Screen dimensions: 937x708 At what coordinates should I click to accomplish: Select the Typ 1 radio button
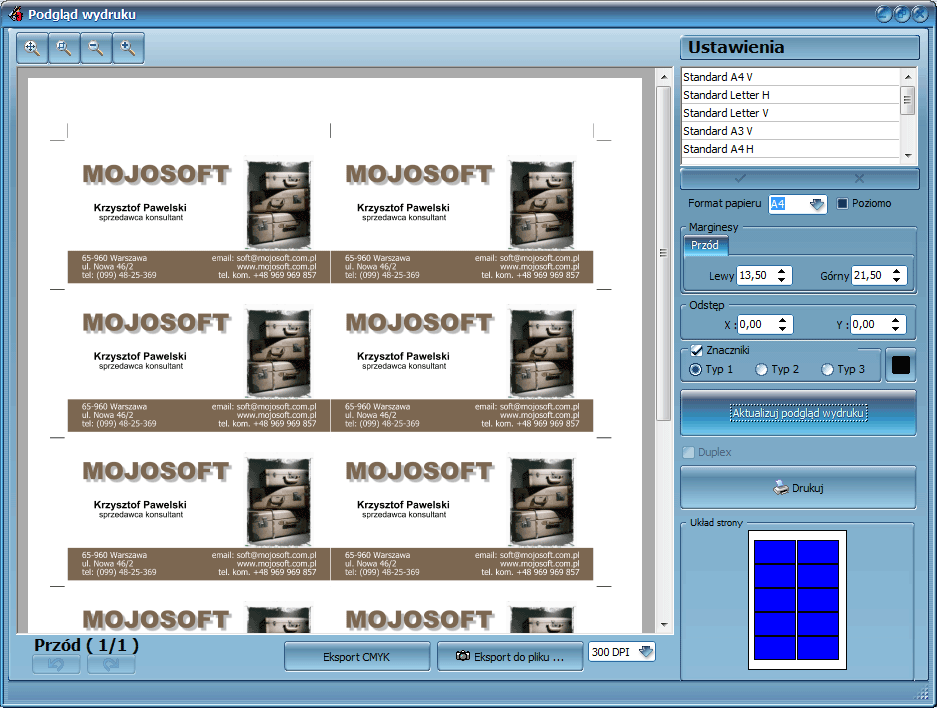click(x=696, y=370)
